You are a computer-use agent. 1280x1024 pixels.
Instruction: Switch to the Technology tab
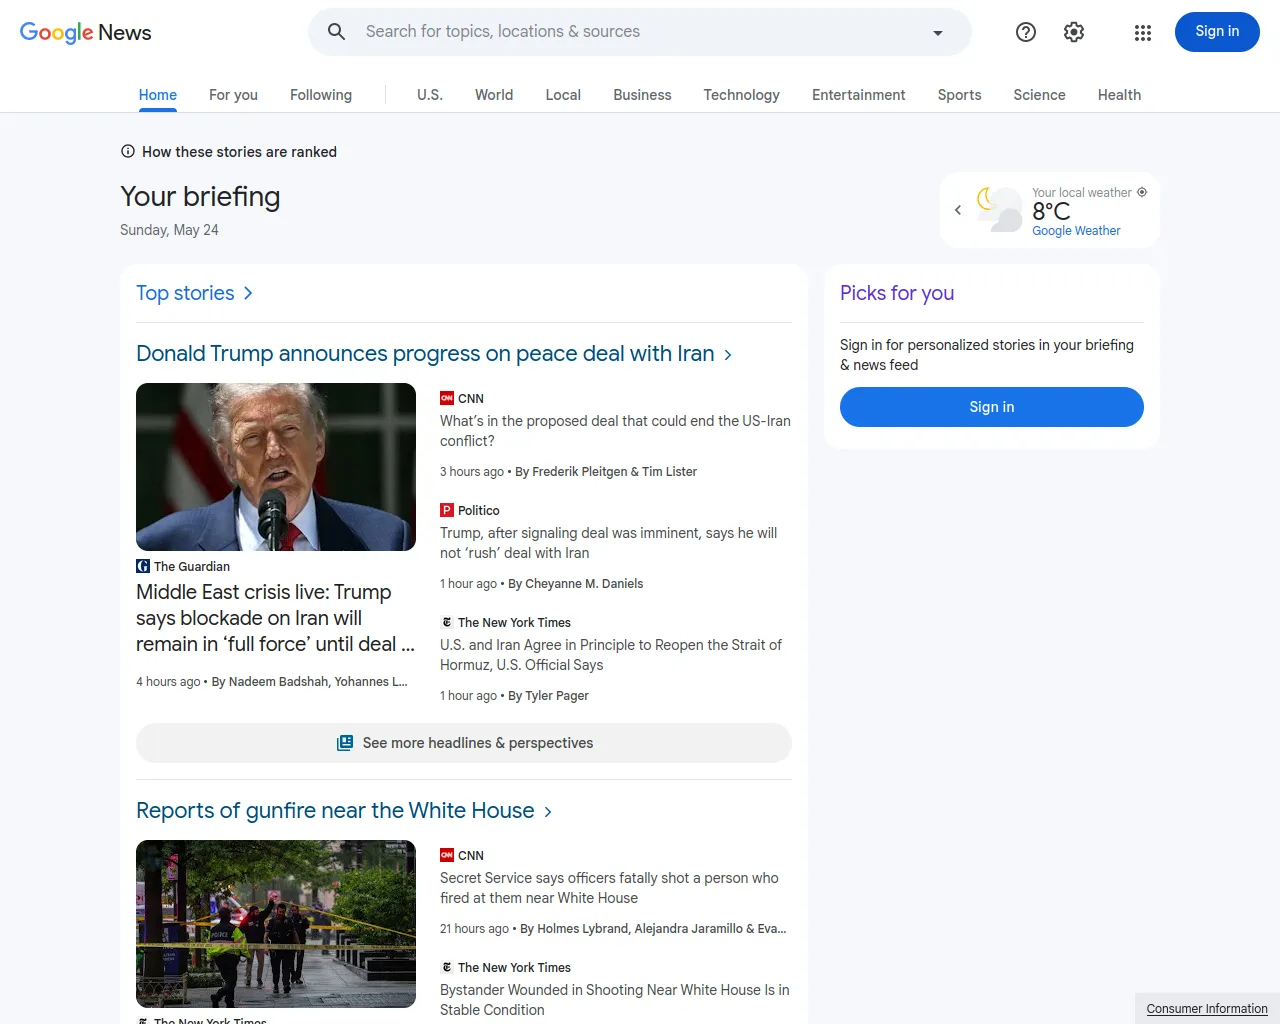pyautogui.click(x=742, y=95)
